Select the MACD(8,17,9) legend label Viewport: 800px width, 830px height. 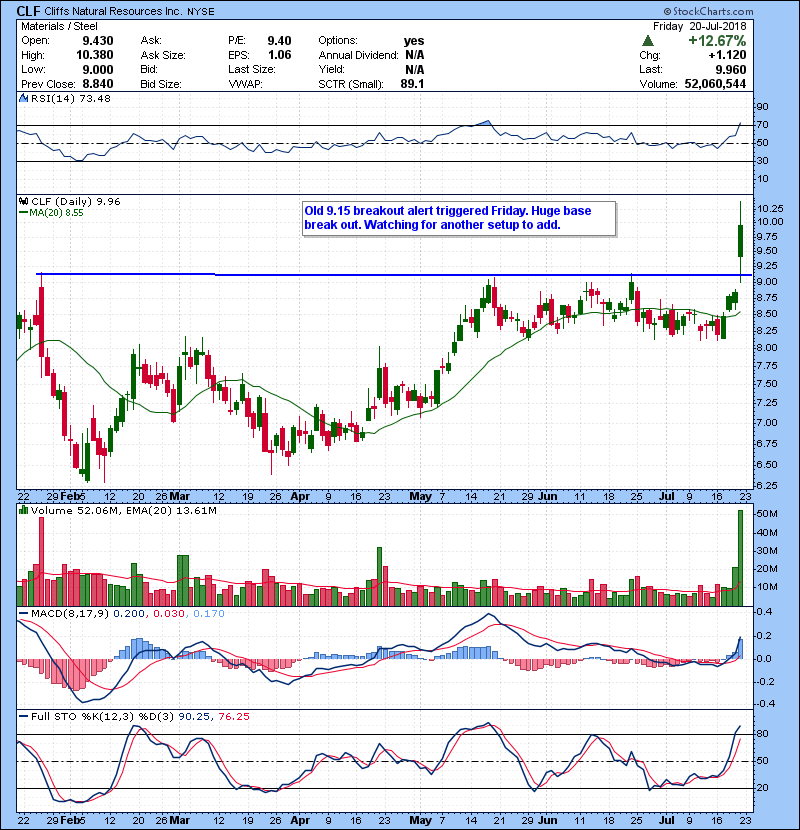coord(70,614)
